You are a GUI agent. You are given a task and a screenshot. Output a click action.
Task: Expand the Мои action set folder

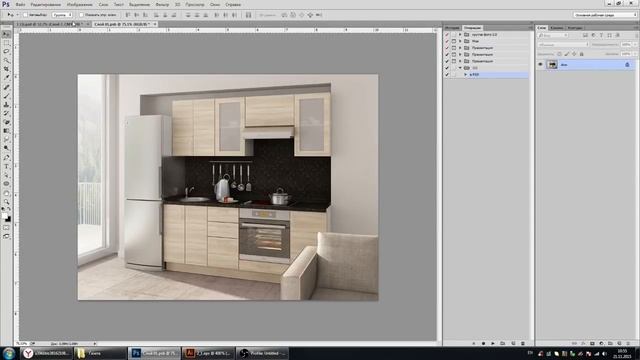point(460,41)
